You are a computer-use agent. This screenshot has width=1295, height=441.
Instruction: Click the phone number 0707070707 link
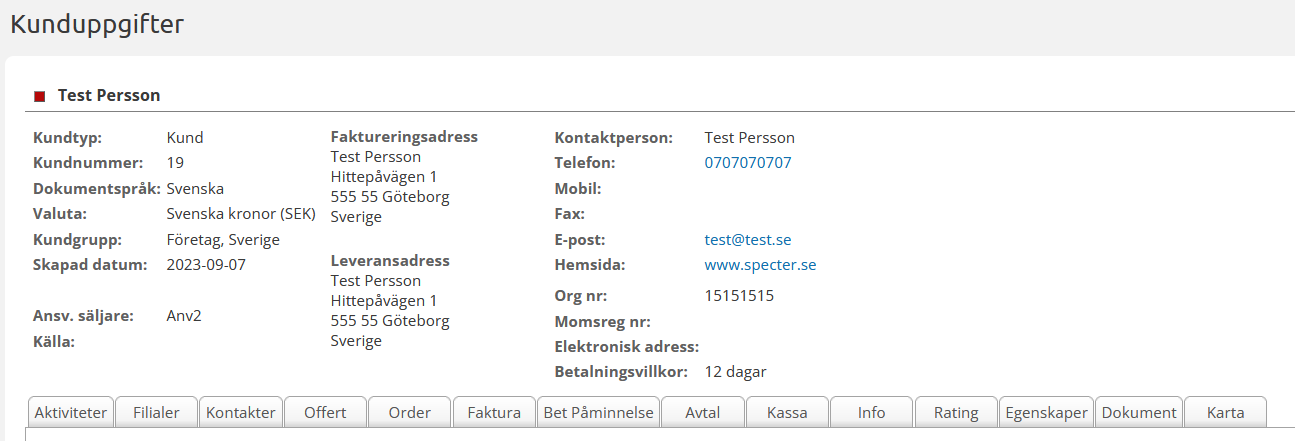(x=747, y=162)
